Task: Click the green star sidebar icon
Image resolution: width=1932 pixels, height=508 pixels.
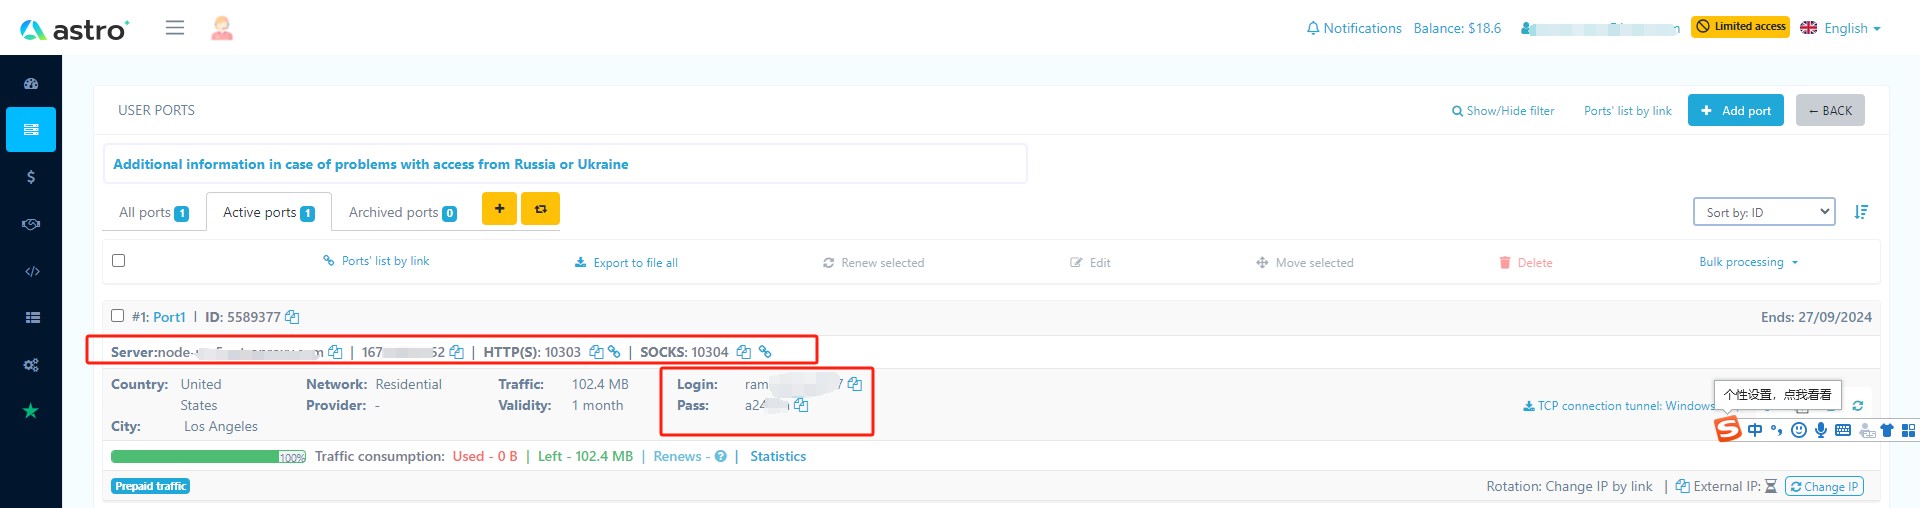Action: point(31,410)
